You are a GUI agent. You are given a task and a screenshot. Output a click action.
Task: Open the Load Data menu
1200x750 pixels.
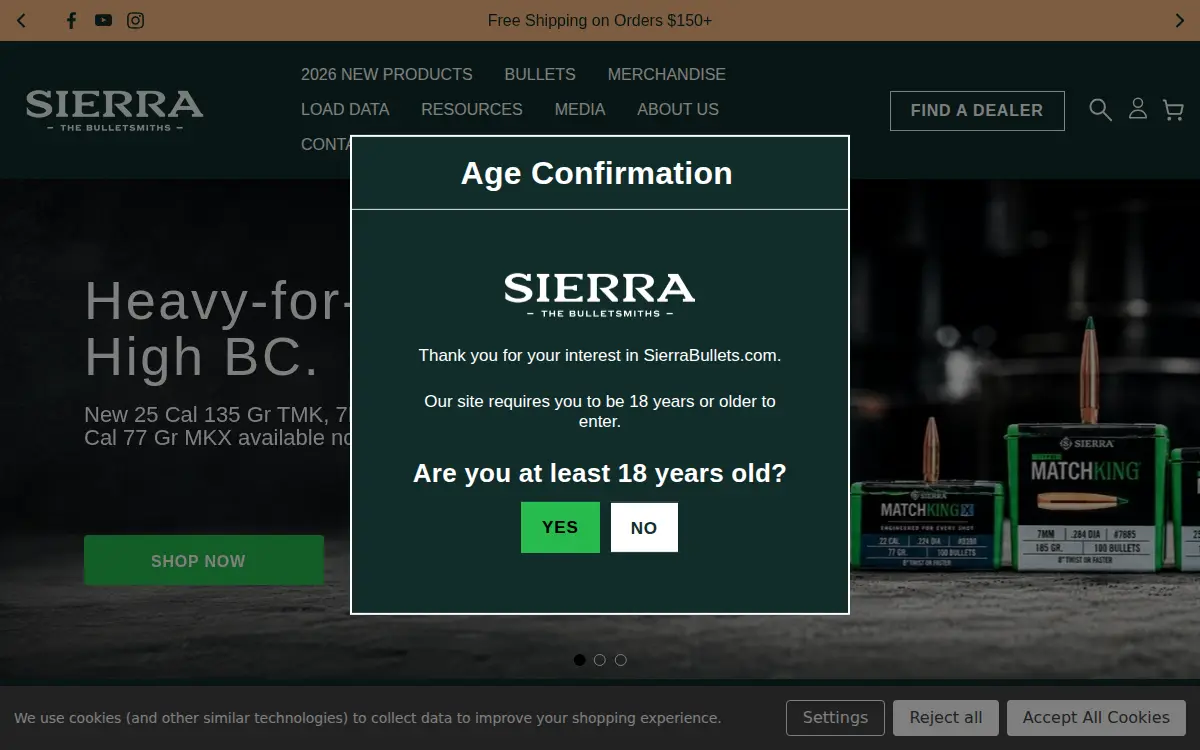tap(345, 109)
